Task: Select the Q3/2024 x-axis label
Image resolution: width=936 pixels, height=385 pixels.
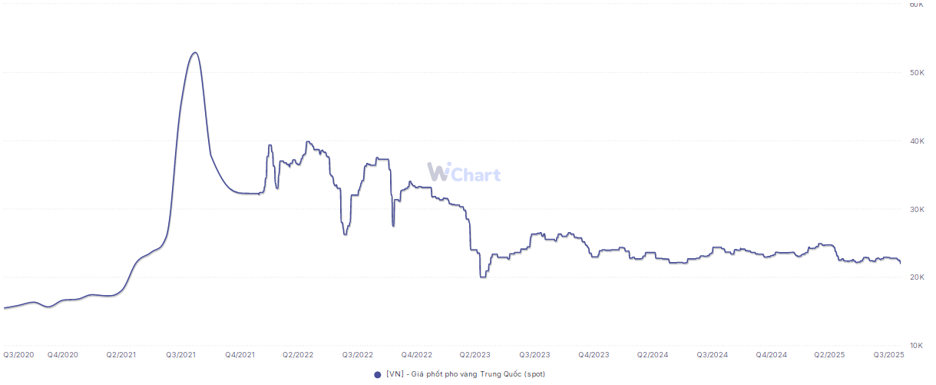Action: point(712,354)
